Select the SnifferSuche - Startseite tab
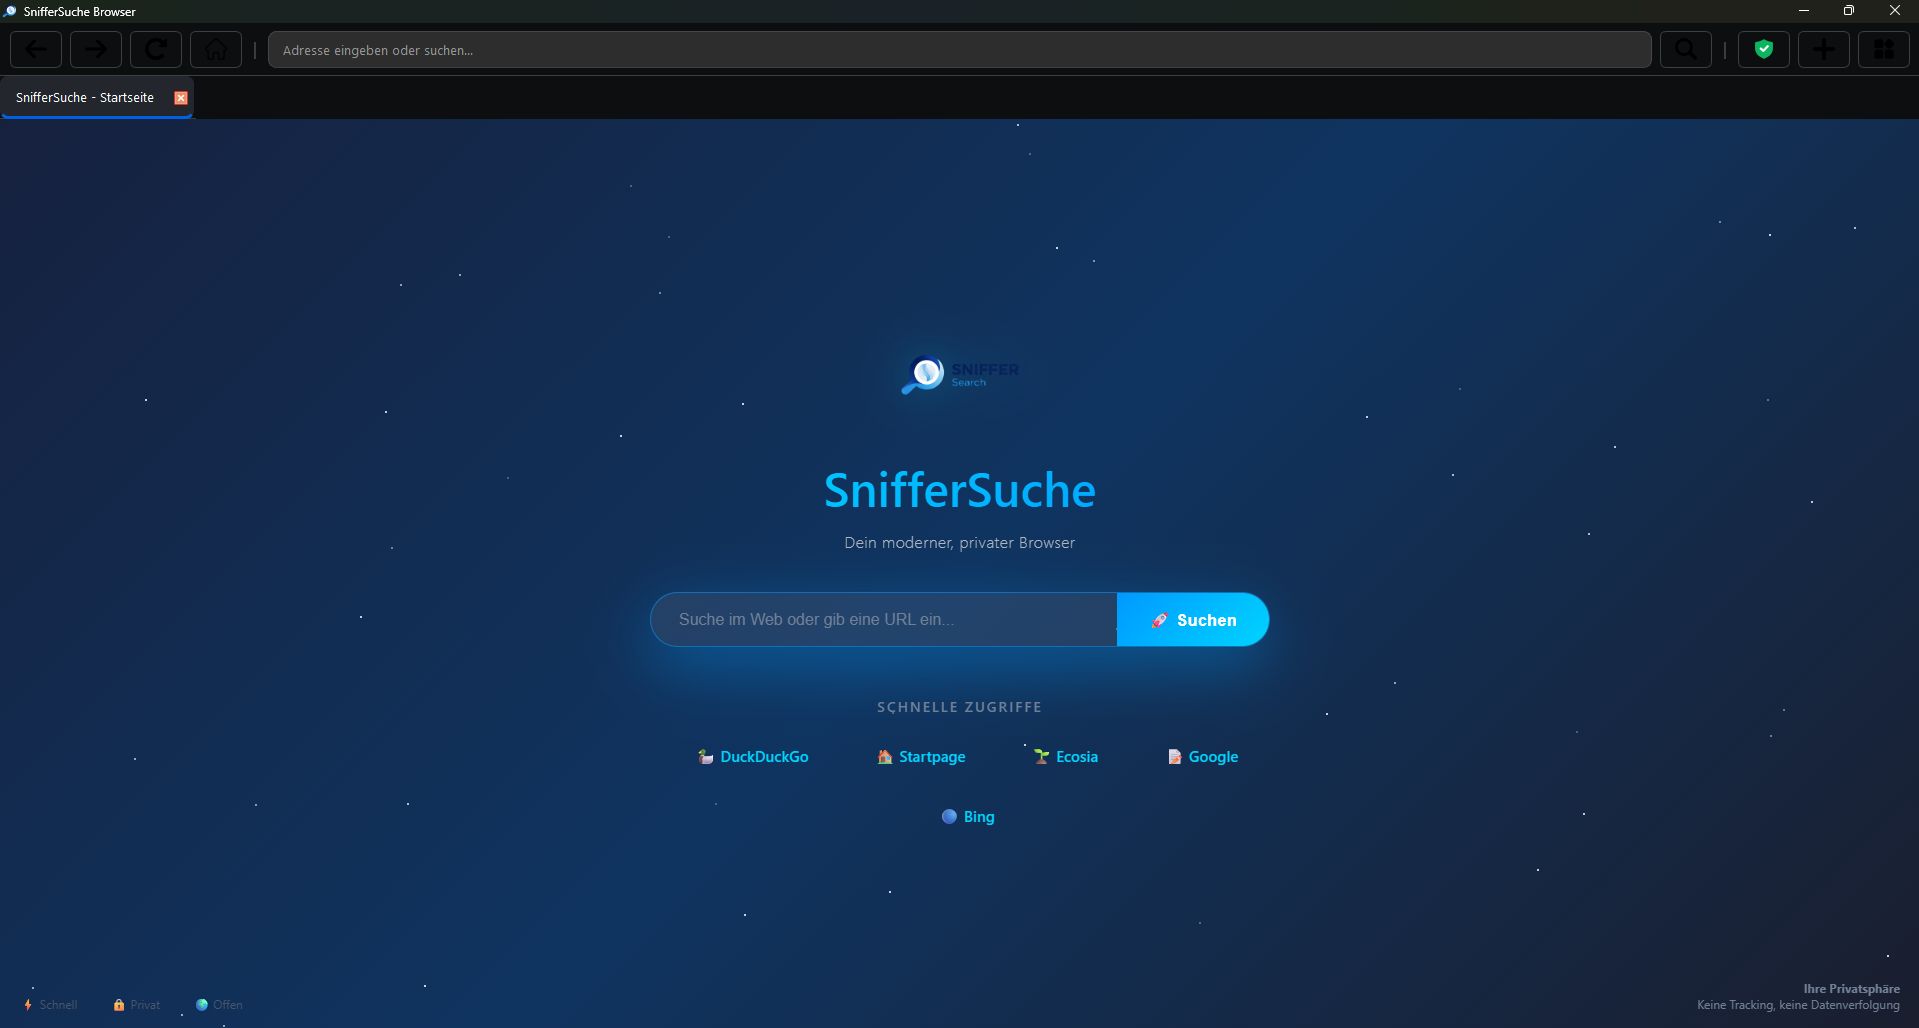This screenshot has height=1028, width=1919. (x=85, y=98)
